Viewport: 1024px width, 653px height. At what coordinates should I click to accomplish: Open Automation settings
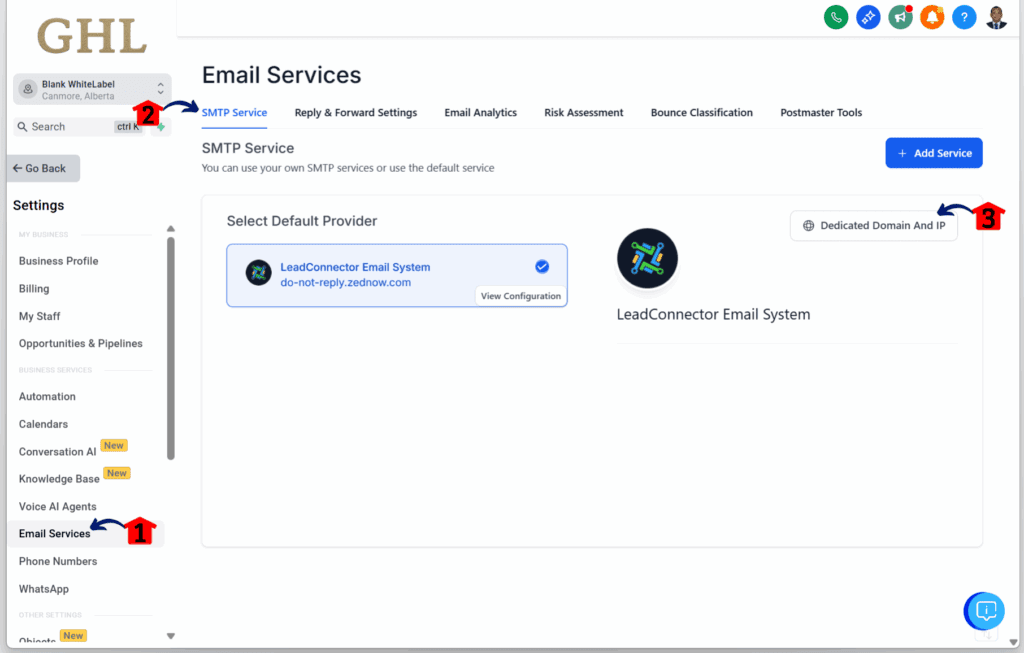47,396
